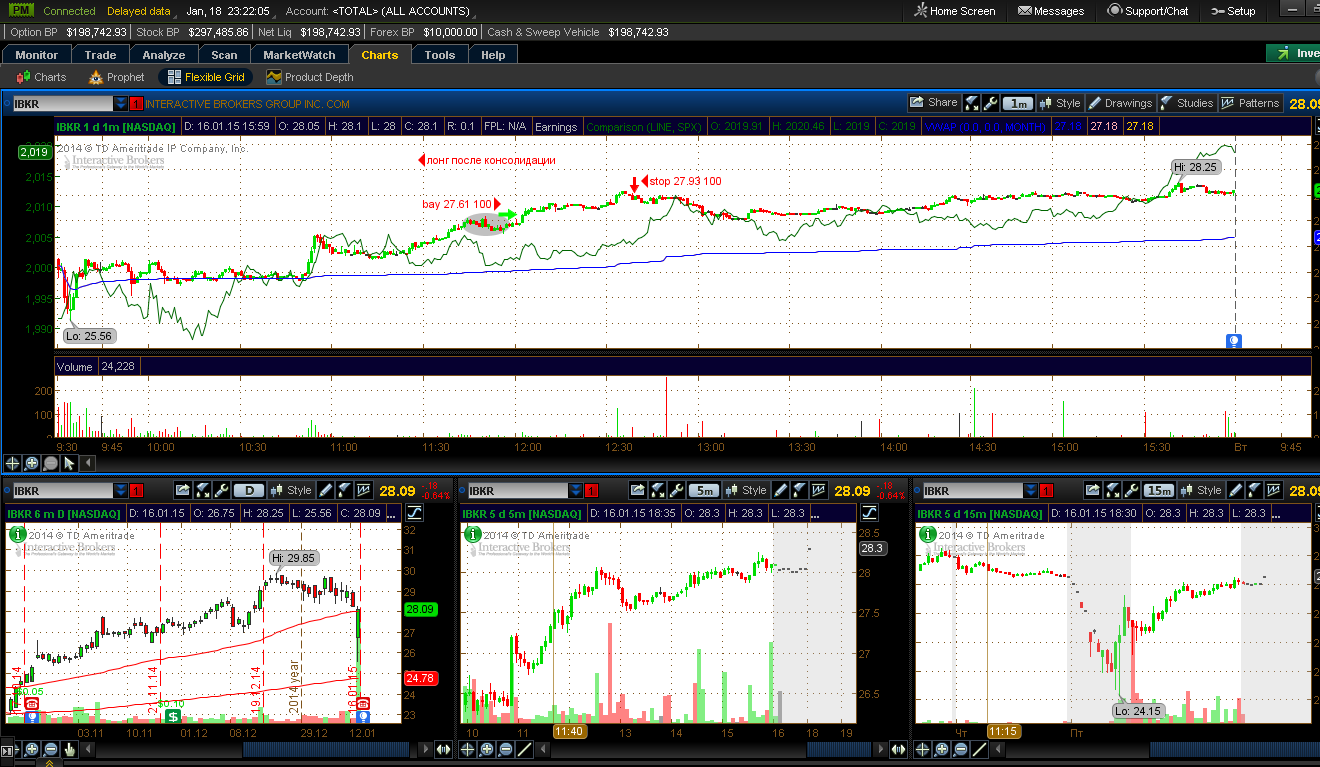Click the symbol field on 5m chart
The image size is (1320, 767).
[517, 491]
